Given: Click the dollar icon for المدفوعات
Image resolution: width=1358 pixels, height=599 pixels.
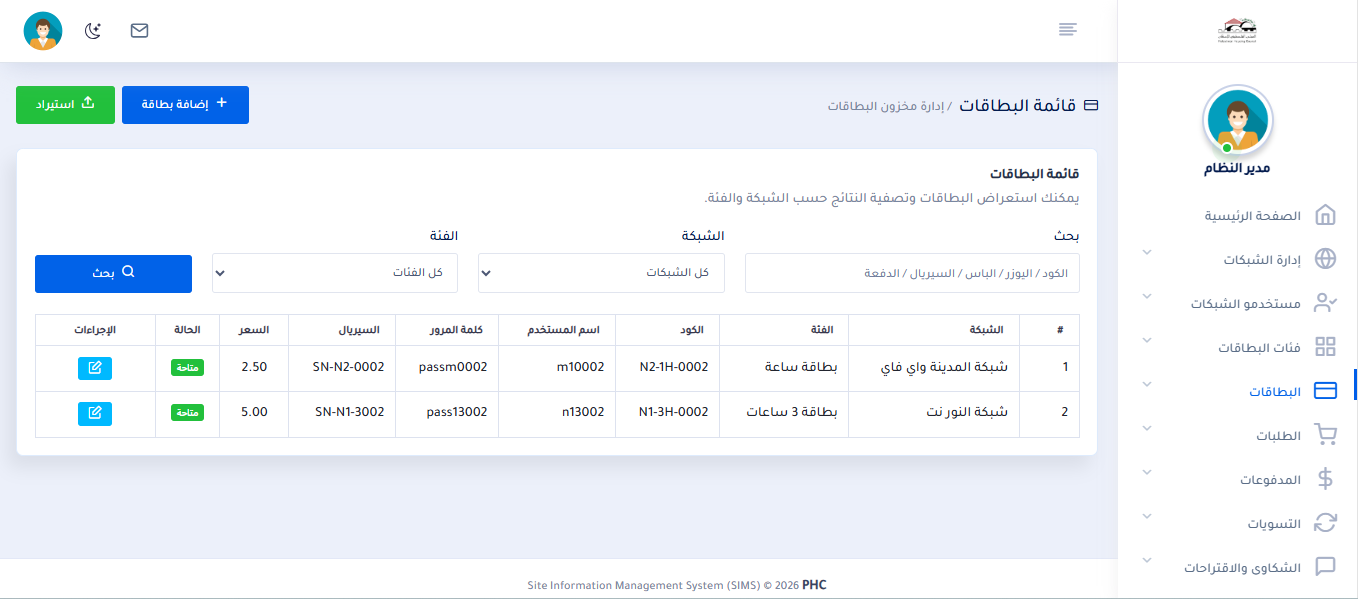Looking at the screenshot, I should pos(1325,480).
